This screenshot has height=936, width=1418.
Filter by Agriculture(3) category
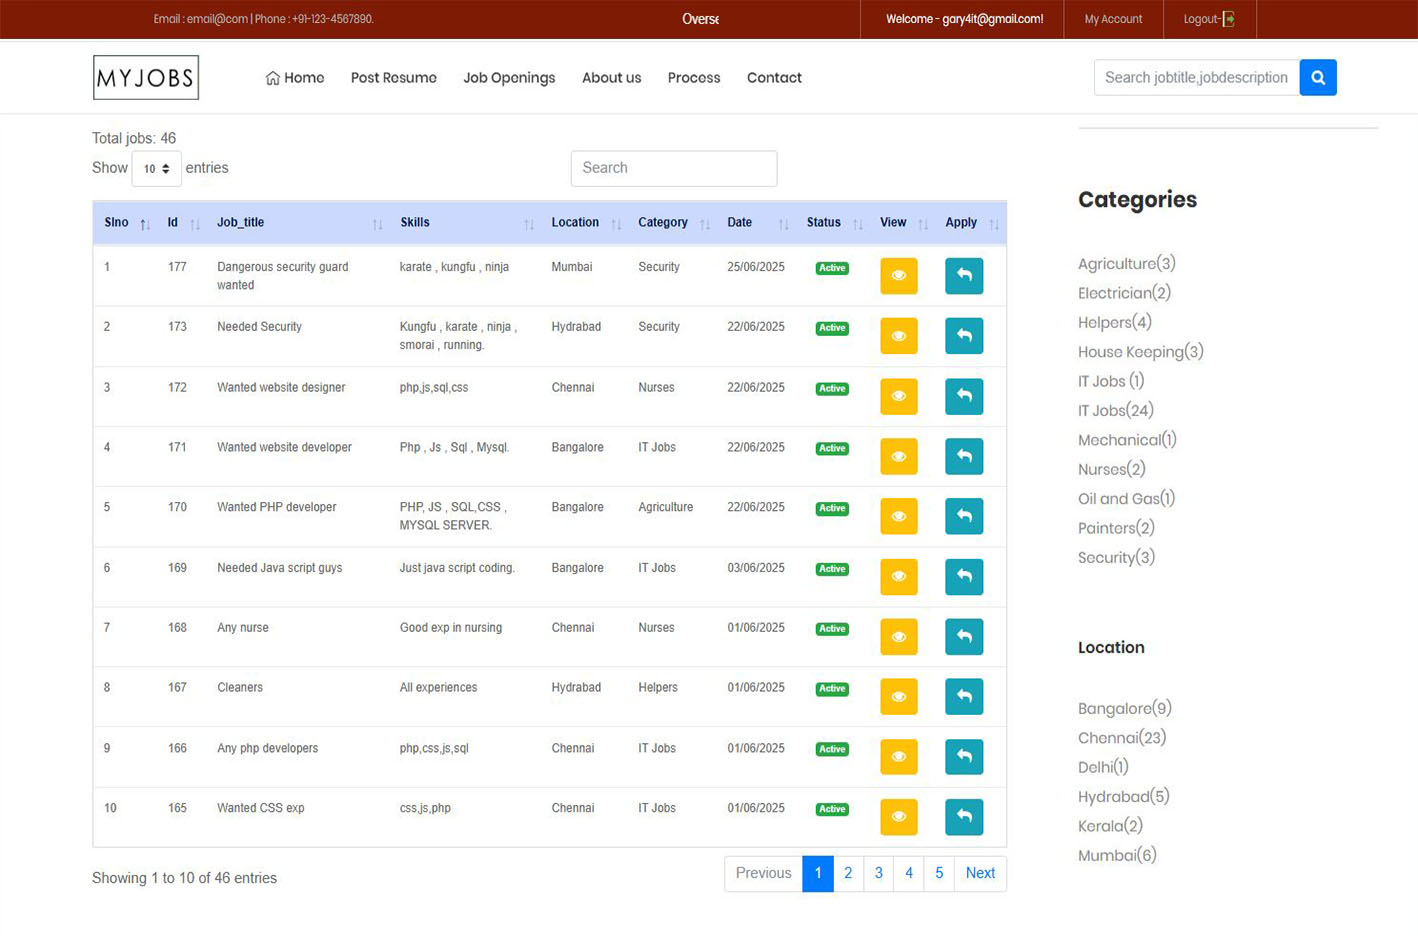1126,263
